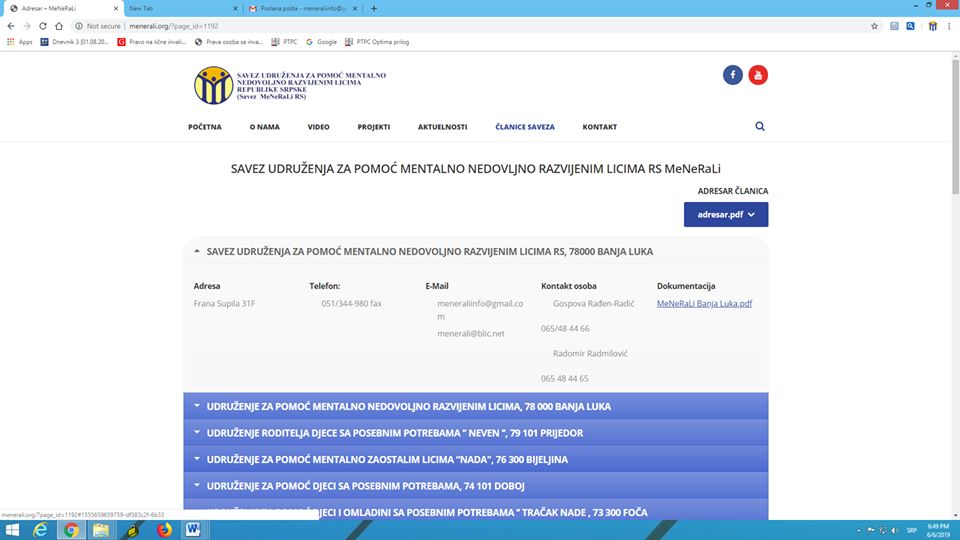Open the adresar.pdf dropdown button
The width and height of the screenshot is (960, 540).
[x=726, y=214]
